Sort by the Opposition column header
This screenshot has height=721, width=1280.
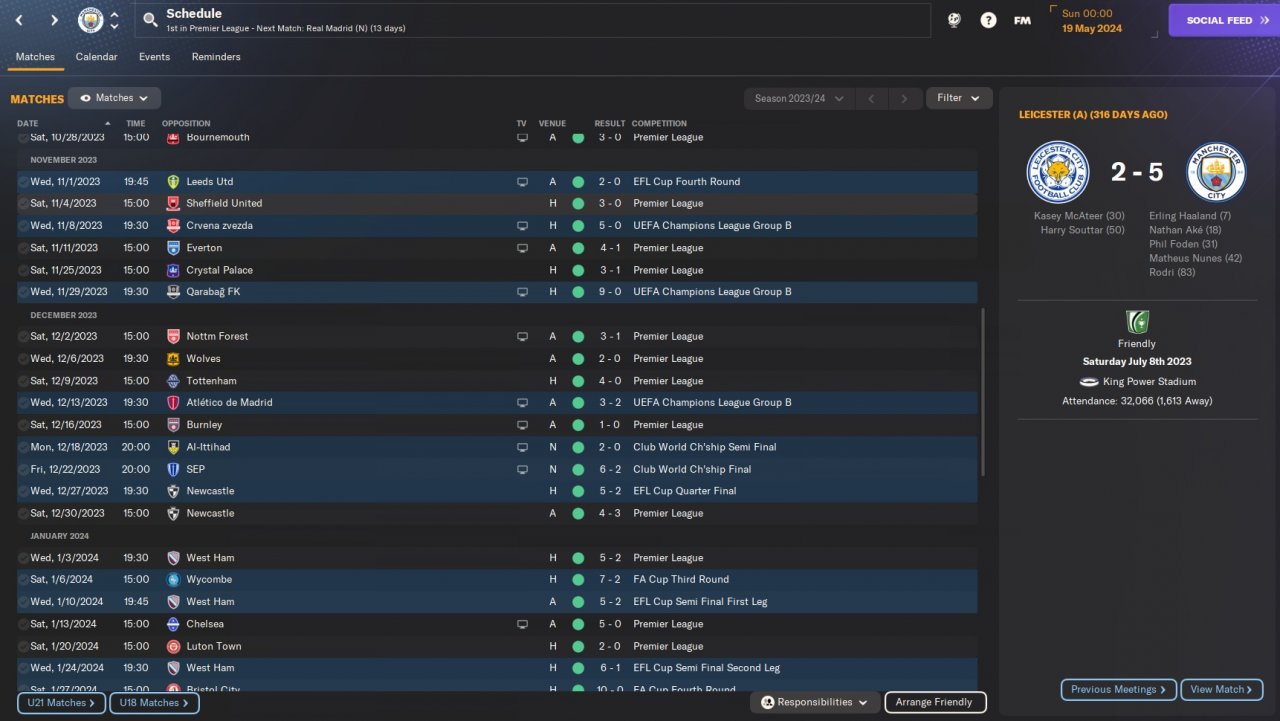coord(186,124)
